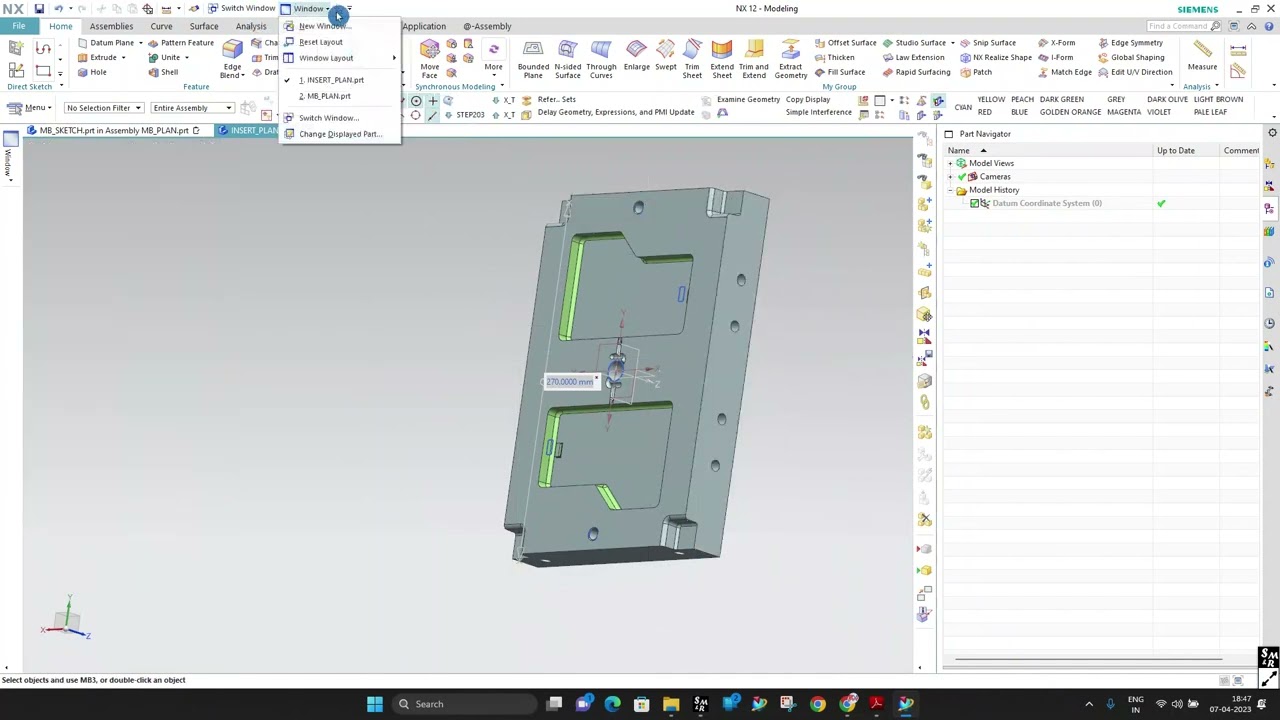
Task: Switch to 2. MB_PLAN.prt window
Action: (339, 96)
